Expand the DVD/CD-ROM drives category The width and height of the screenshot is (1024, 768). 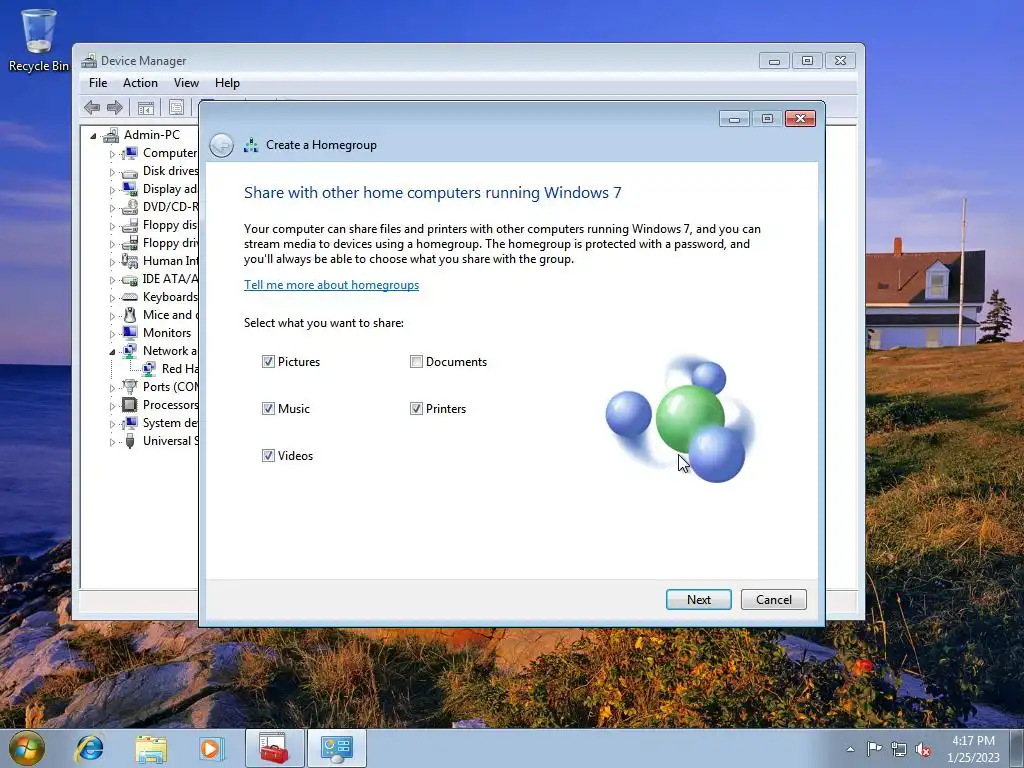pyautogui.click(x=112, y=208)
